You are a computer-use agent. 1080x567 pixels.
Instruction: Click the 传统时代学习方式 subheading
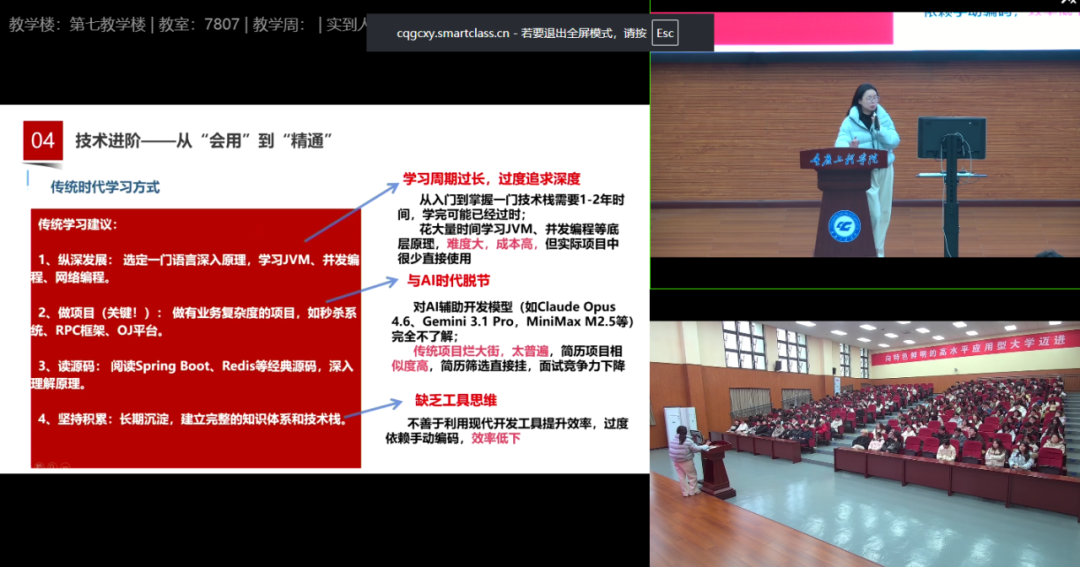(x=105, y=187)
